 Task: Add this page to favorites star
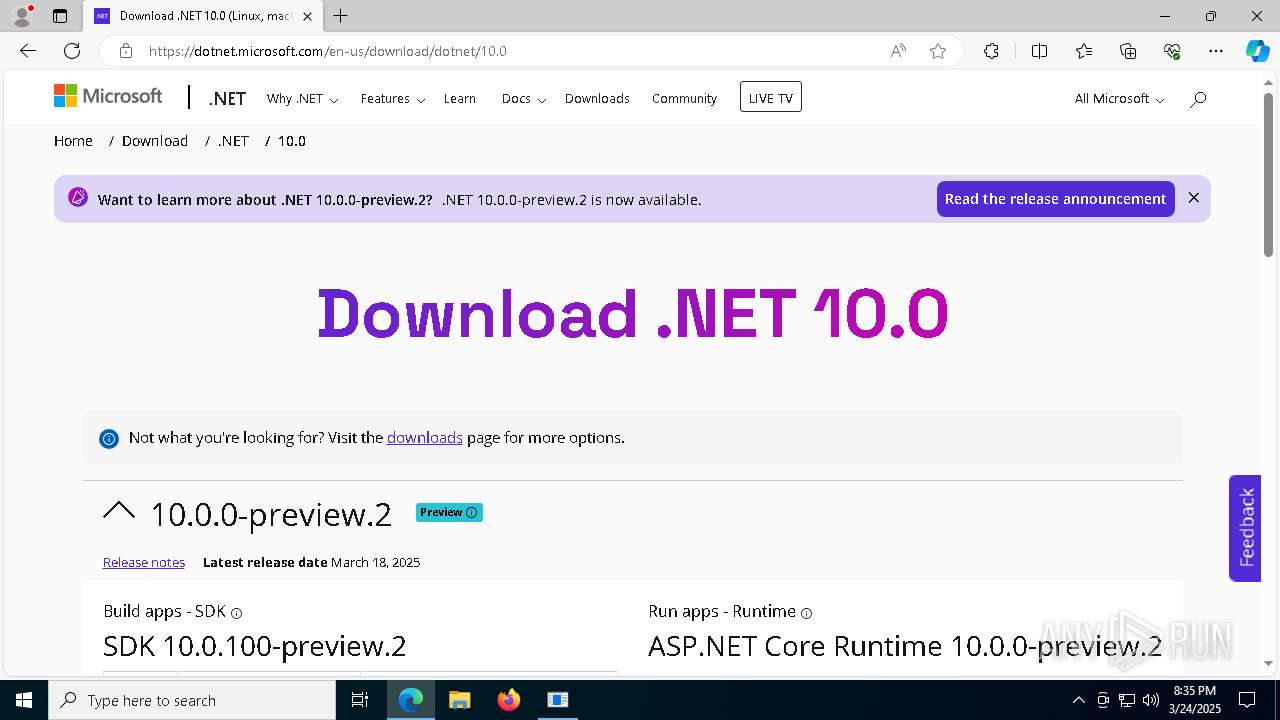click(x=938, y=51)
